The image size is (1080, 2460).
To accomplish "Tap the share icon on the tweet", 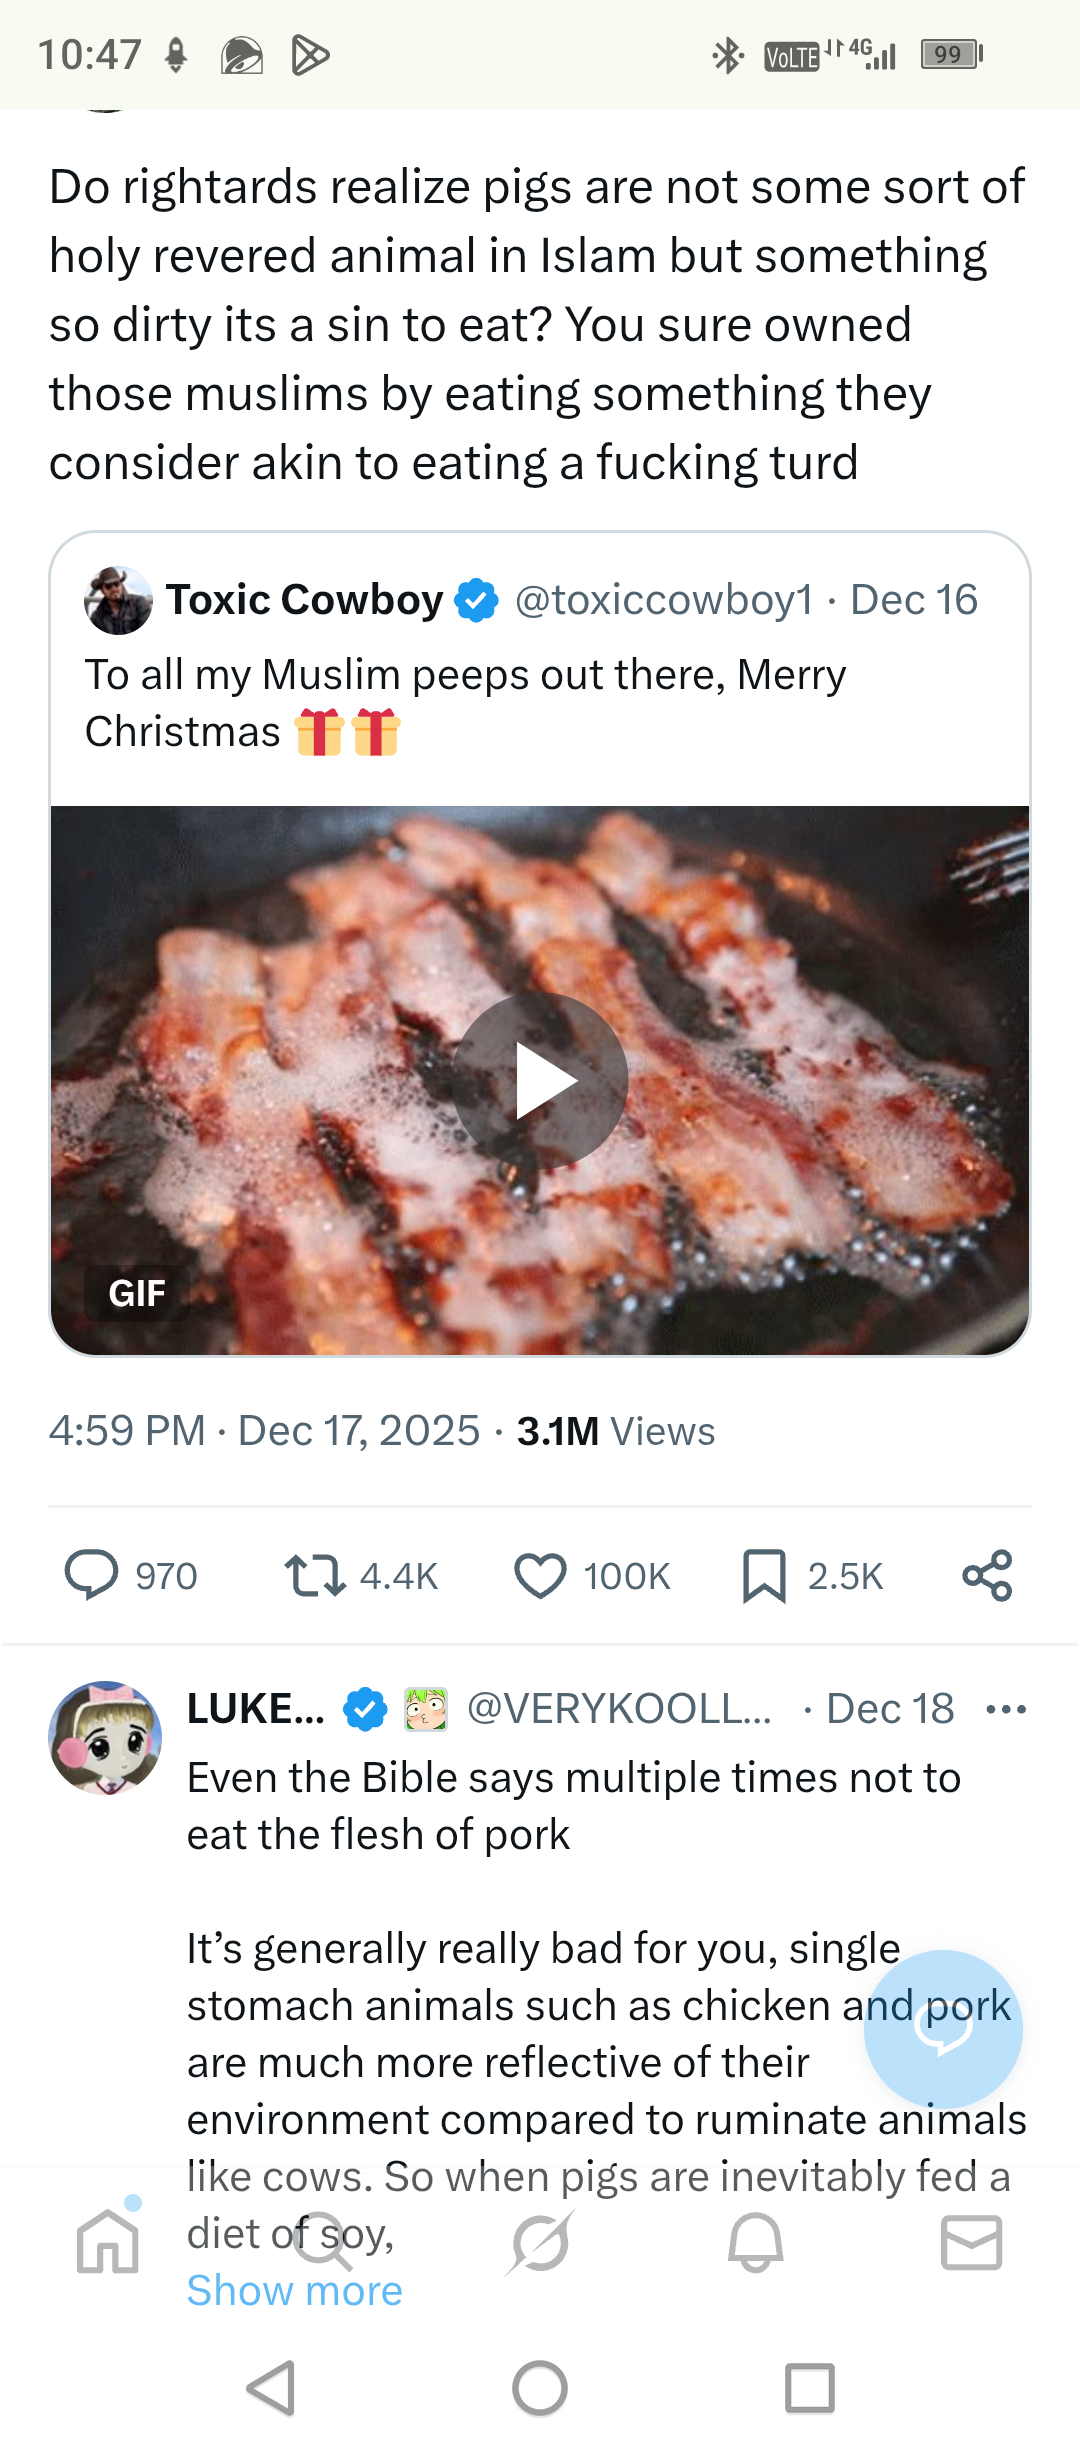I will [987, 1576].
